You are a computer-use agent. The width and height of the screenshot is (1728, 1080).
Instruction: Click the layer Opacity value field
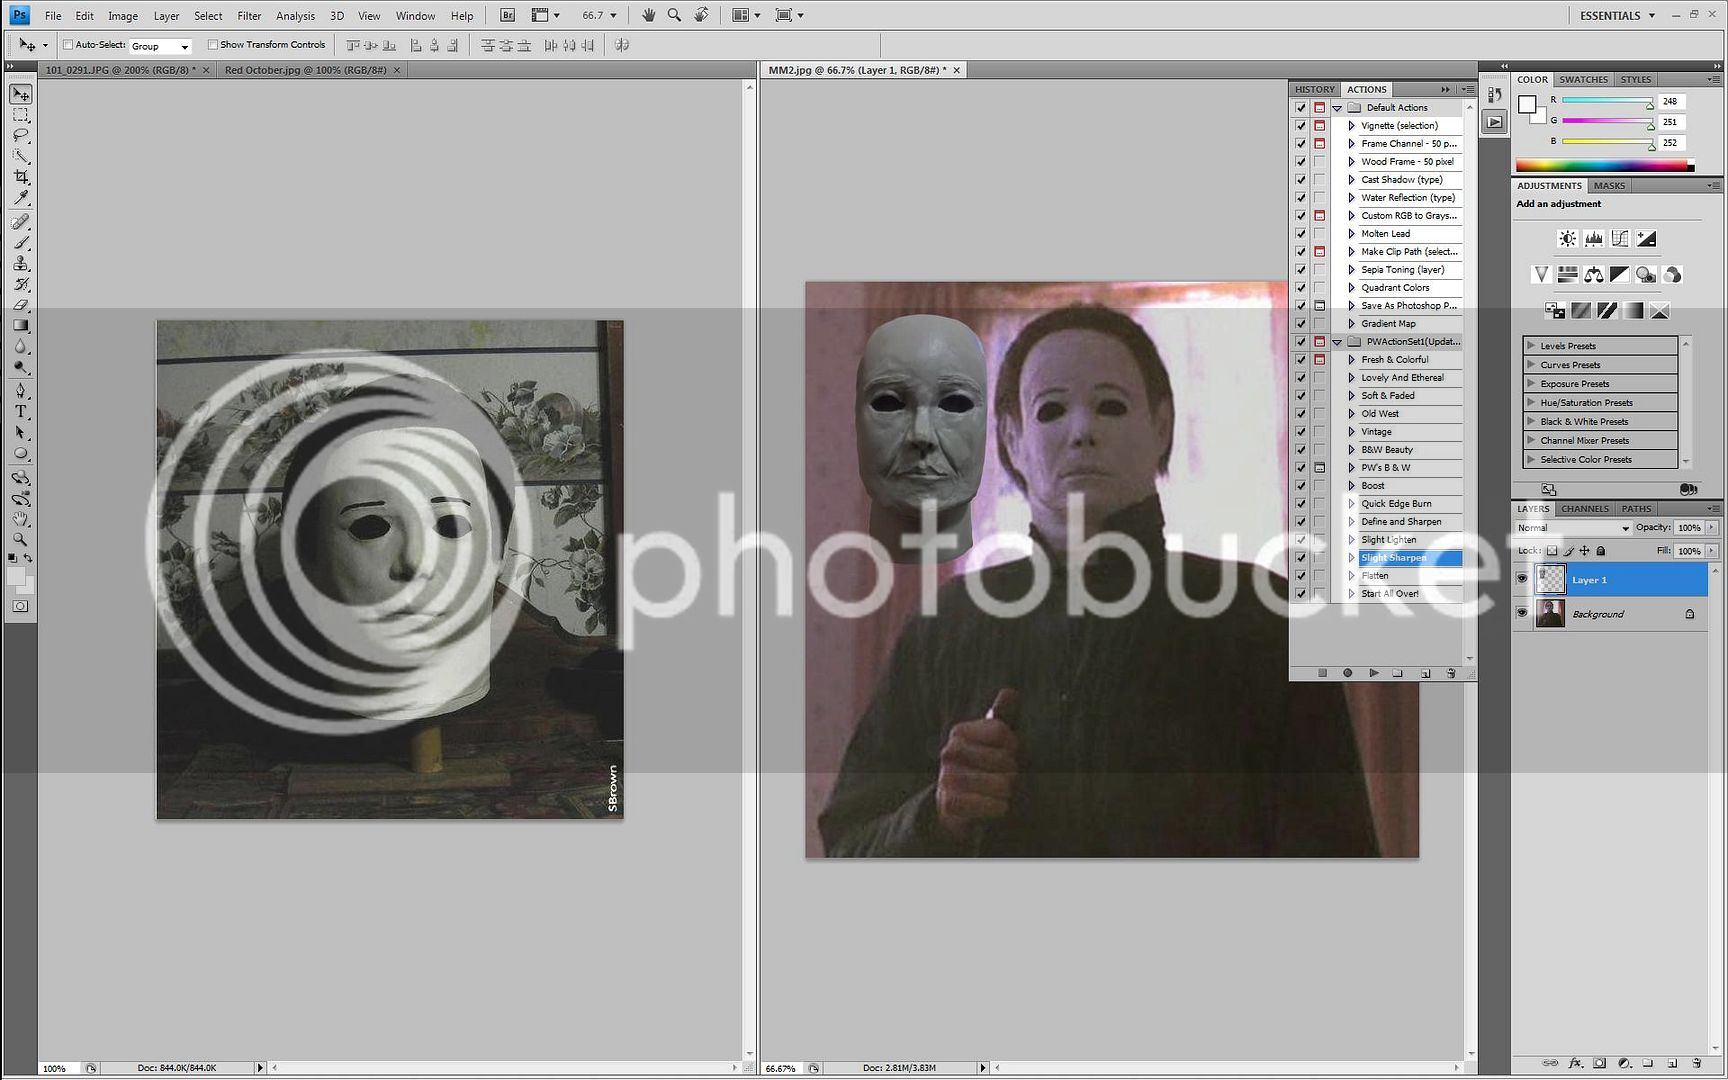(1689, 528)
